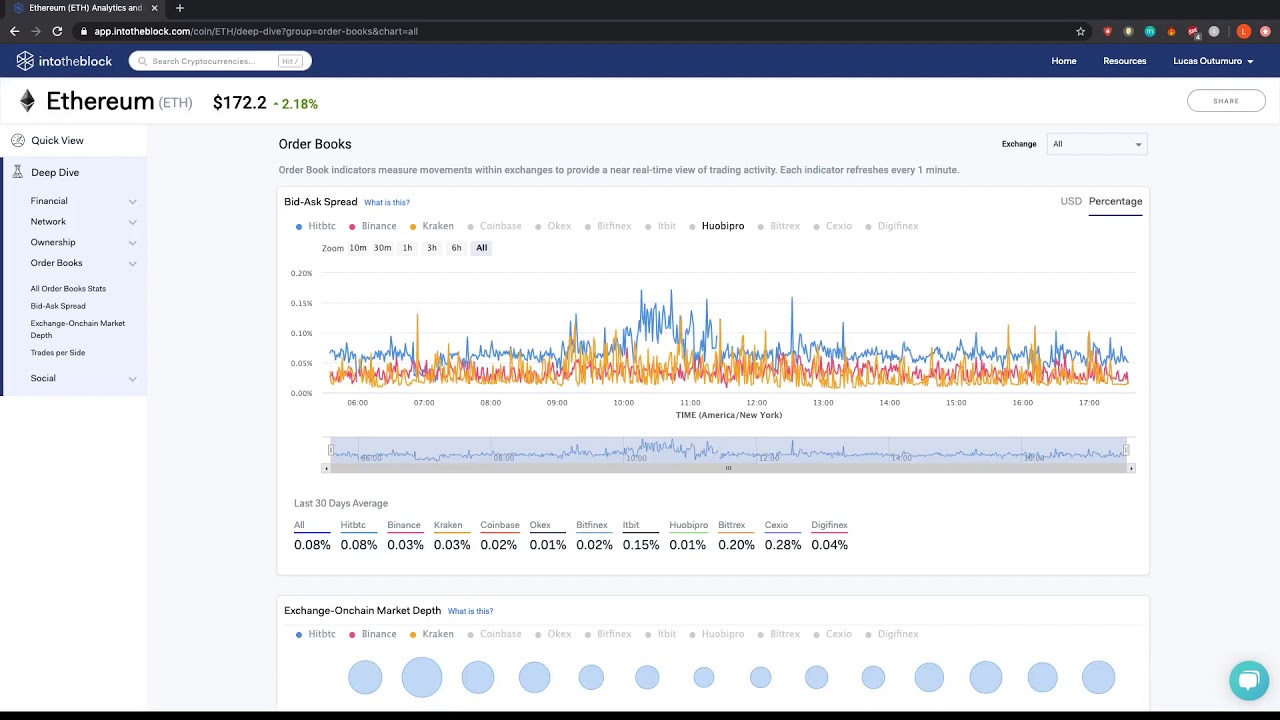Click the green circle extension icon
The image size is (1280, 720).
[x=1150, y=31]
